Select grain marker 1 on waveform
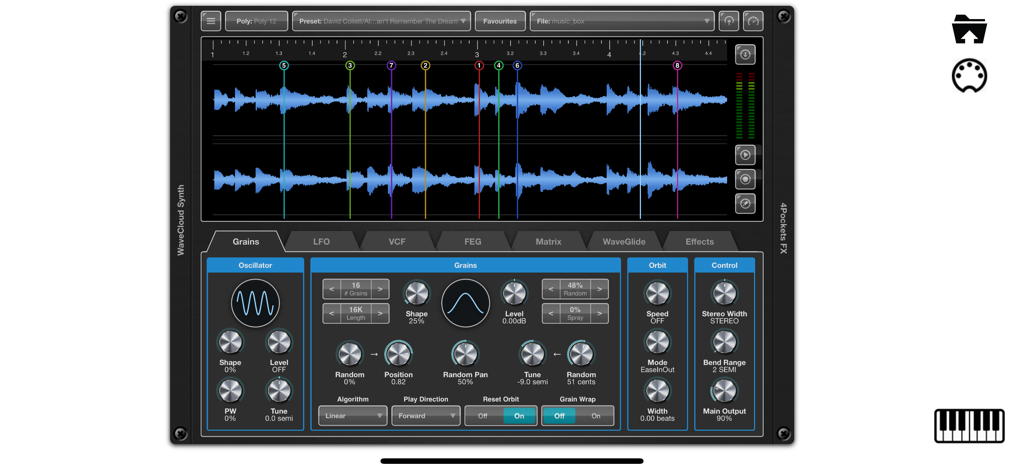Screen dimensions: 1024x473 pyautogui.click(x=479, y=65)
